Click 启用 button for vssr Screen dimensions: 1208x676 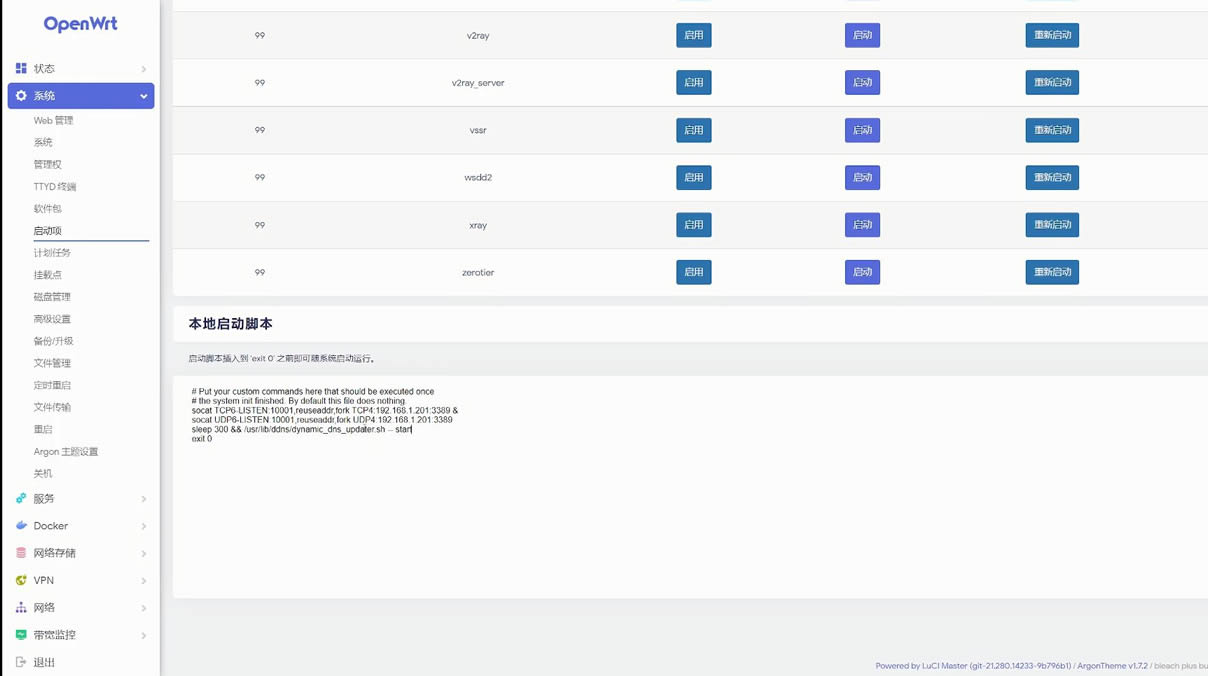[694, 130]
